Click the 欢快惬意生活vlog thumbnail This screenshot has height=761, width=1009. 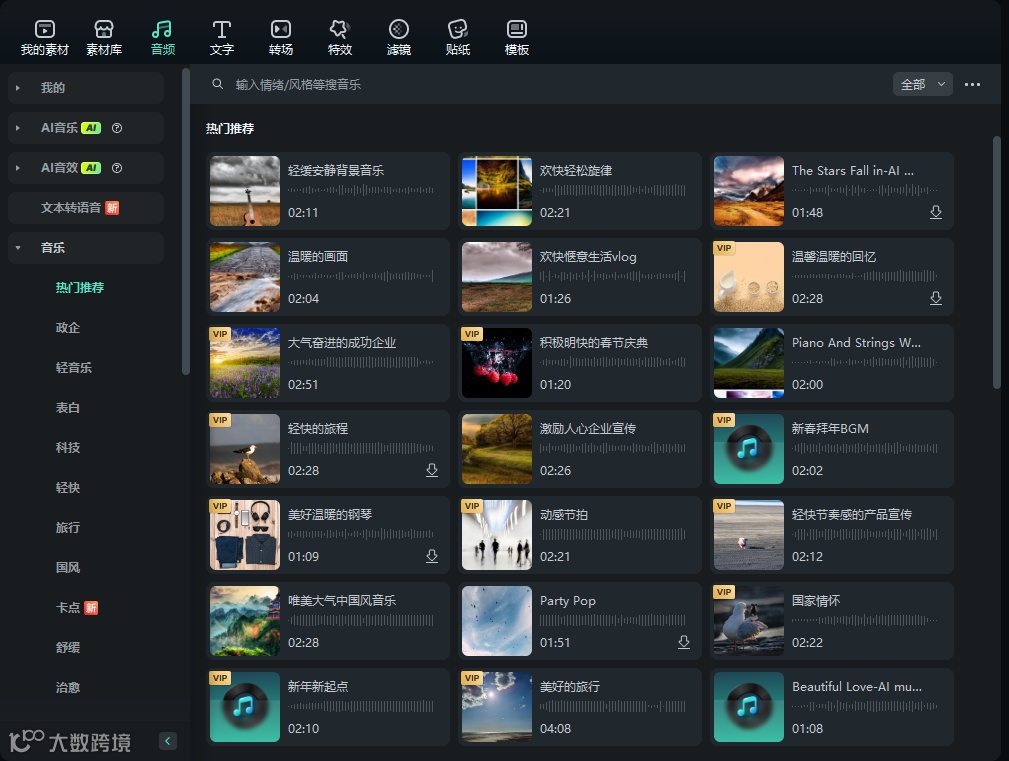point(497,277)
